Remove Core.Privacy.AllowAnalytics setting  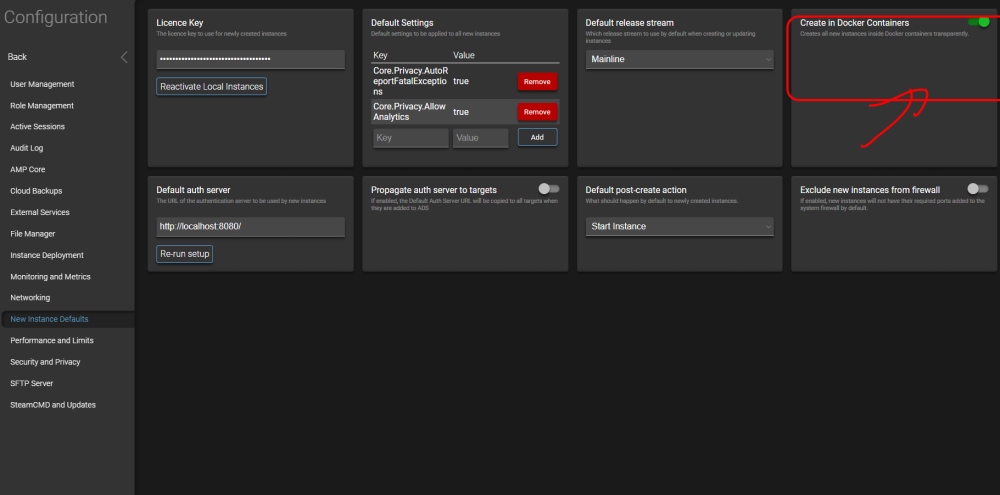(537, 112)
